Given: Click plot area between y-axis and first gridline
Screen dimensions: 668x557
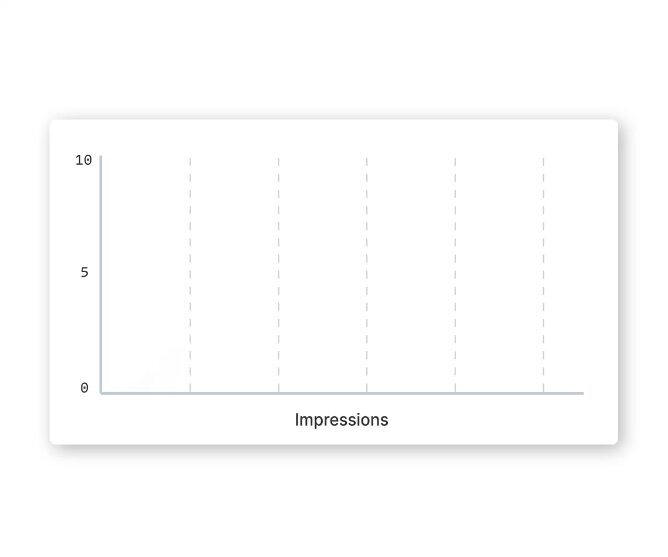Looking at the screenshot, I should [146, 274].
